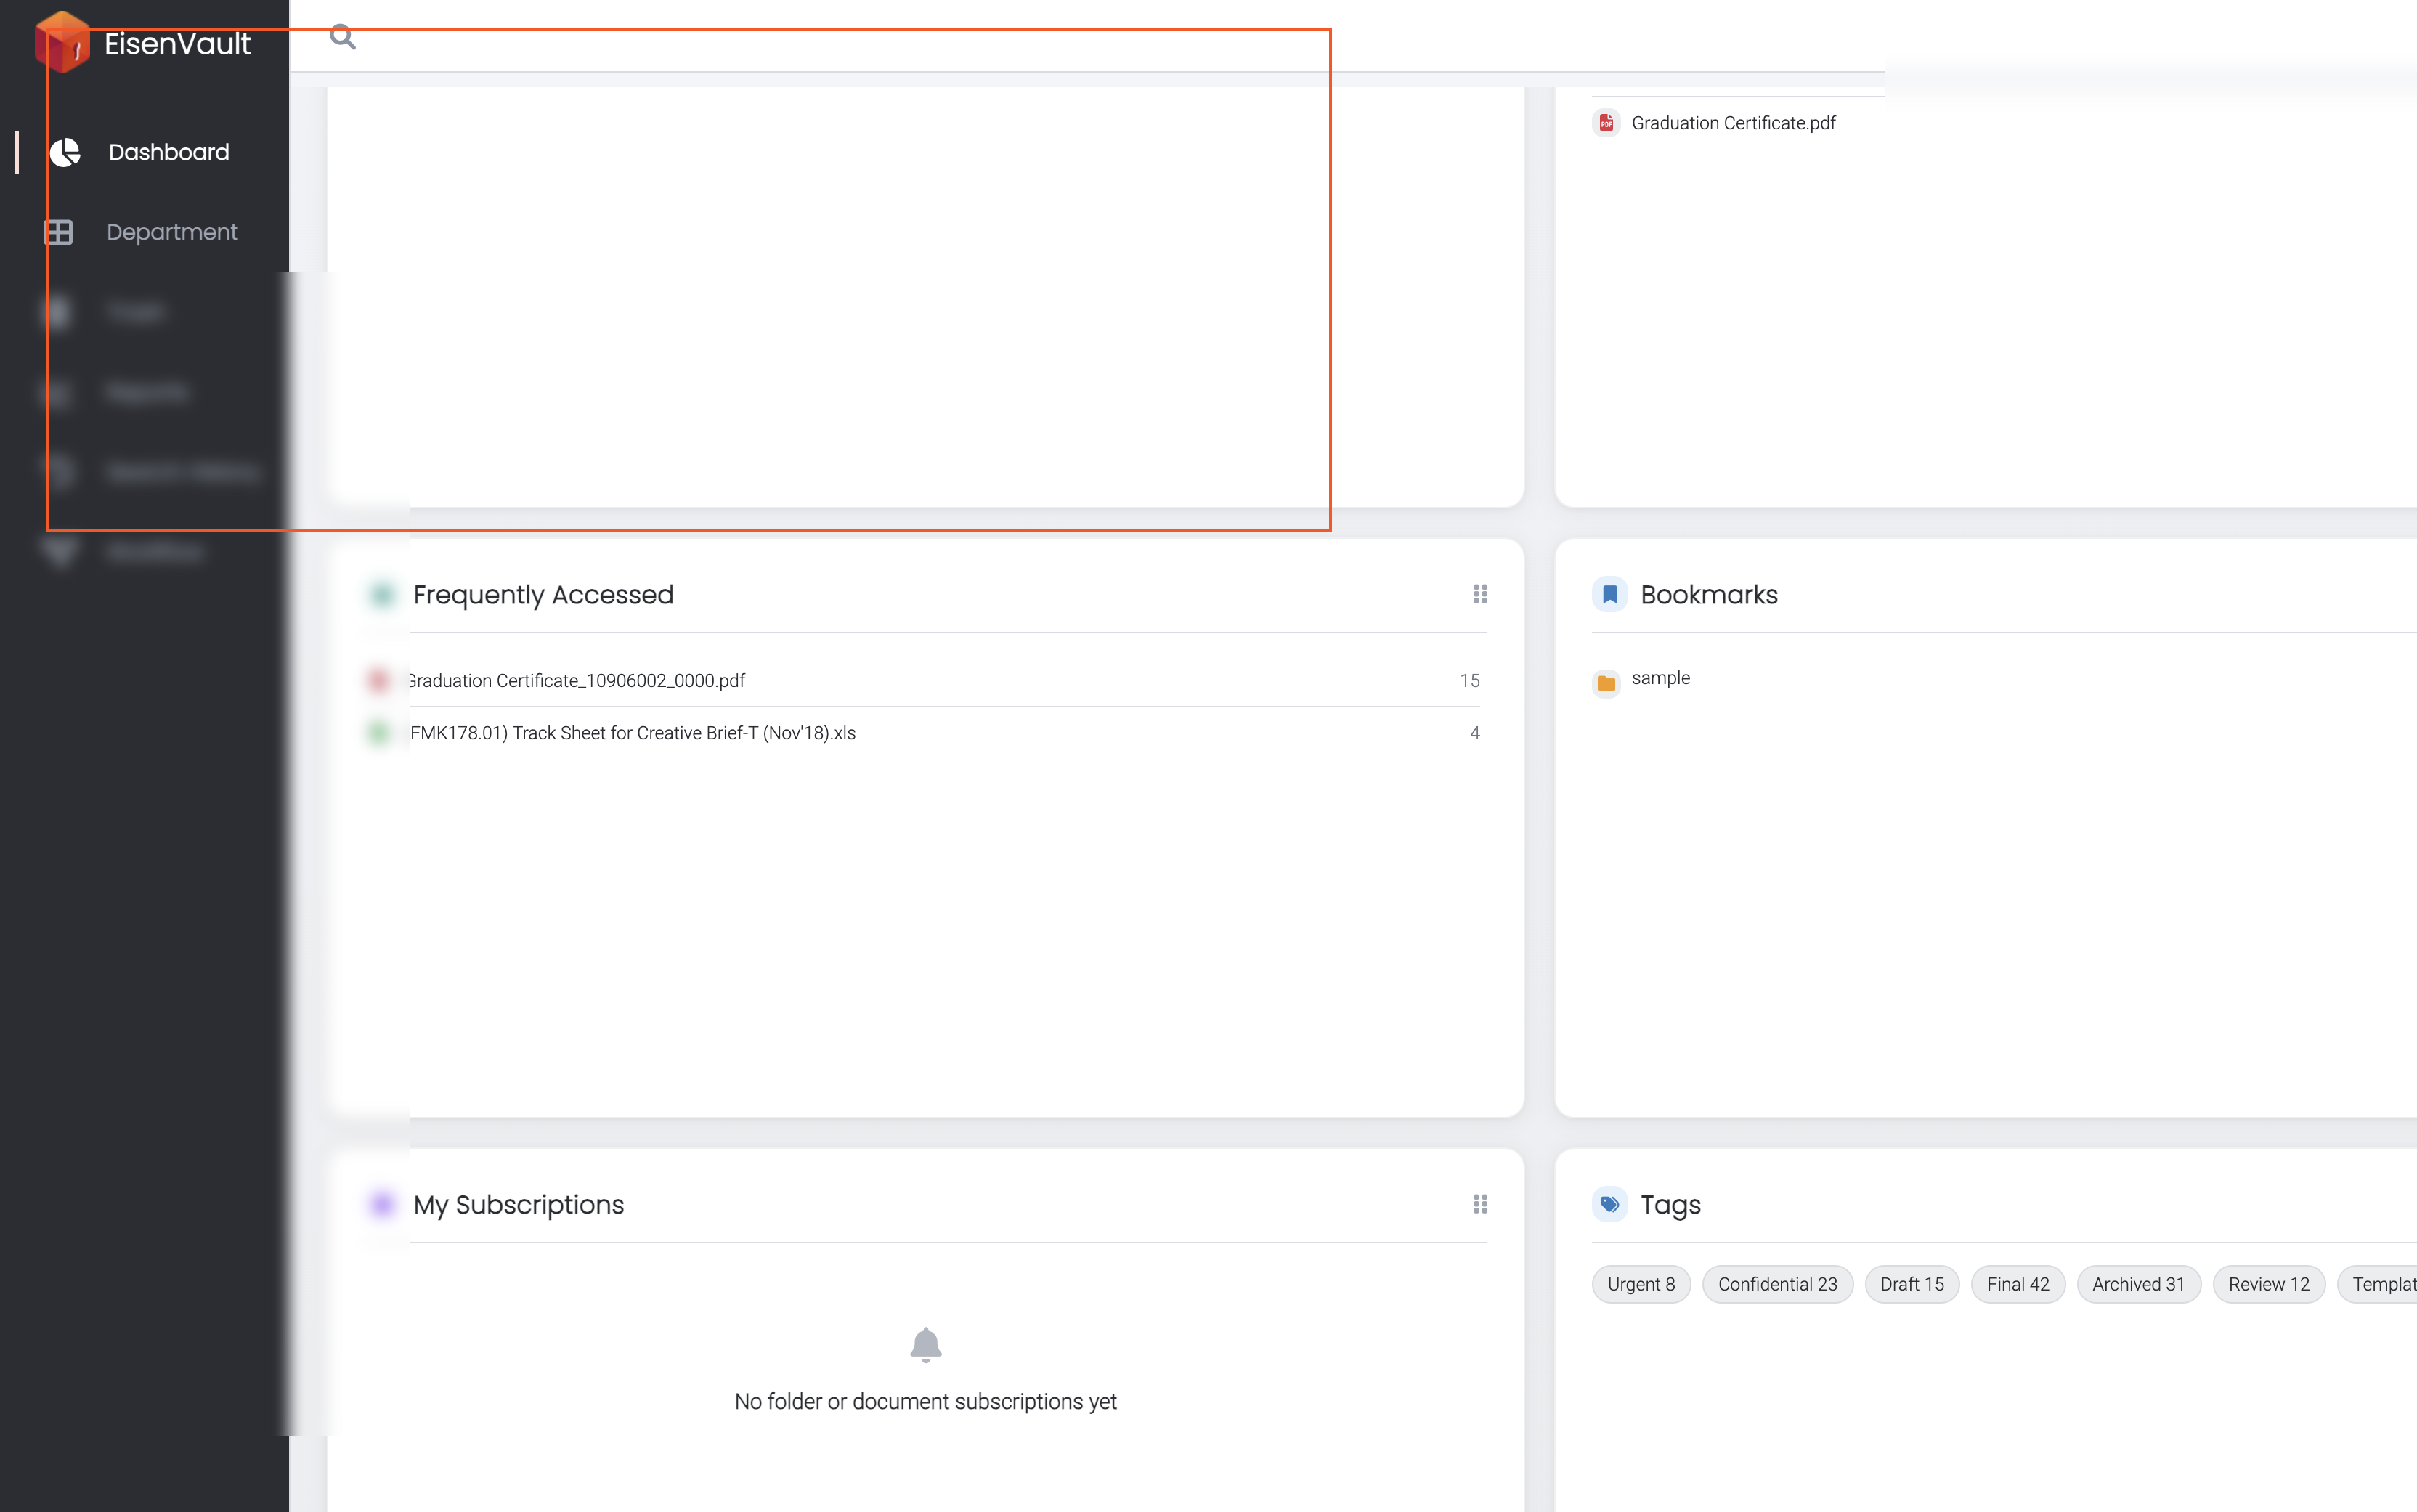Open My Subscriptions widget options dots
The height and width of the screenshot is (1512, 2417).
1480,1204
